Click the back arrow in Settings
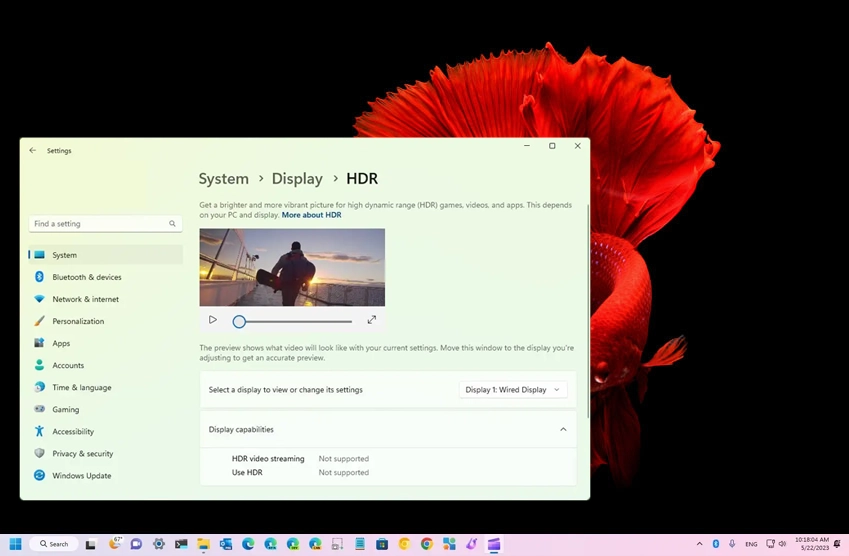This screenshot has height=556, width=849. coord(33,150)
